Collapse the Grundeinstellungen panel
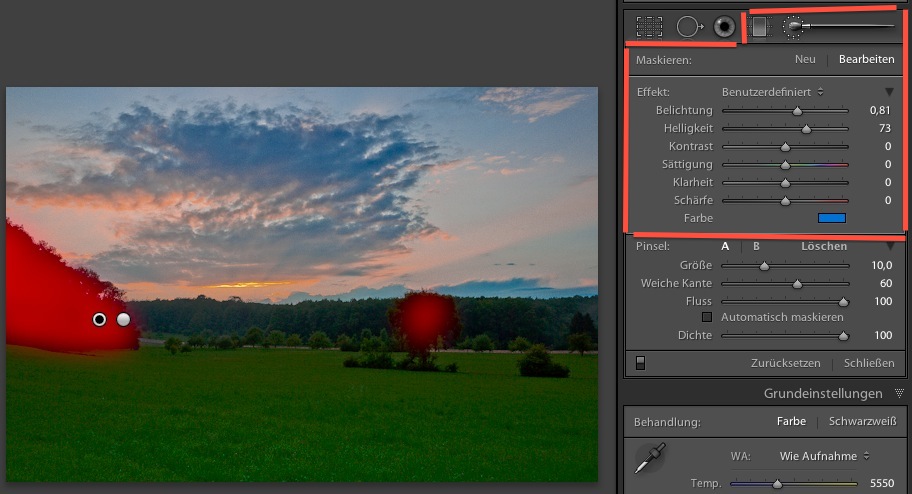This screenshot has width=912, height=494. coord(899,394)
